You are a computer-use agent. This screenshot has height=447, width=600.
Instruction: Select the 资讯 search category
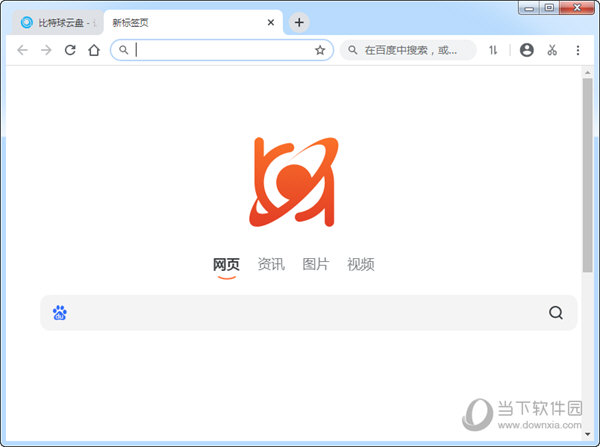click(271, 264)
